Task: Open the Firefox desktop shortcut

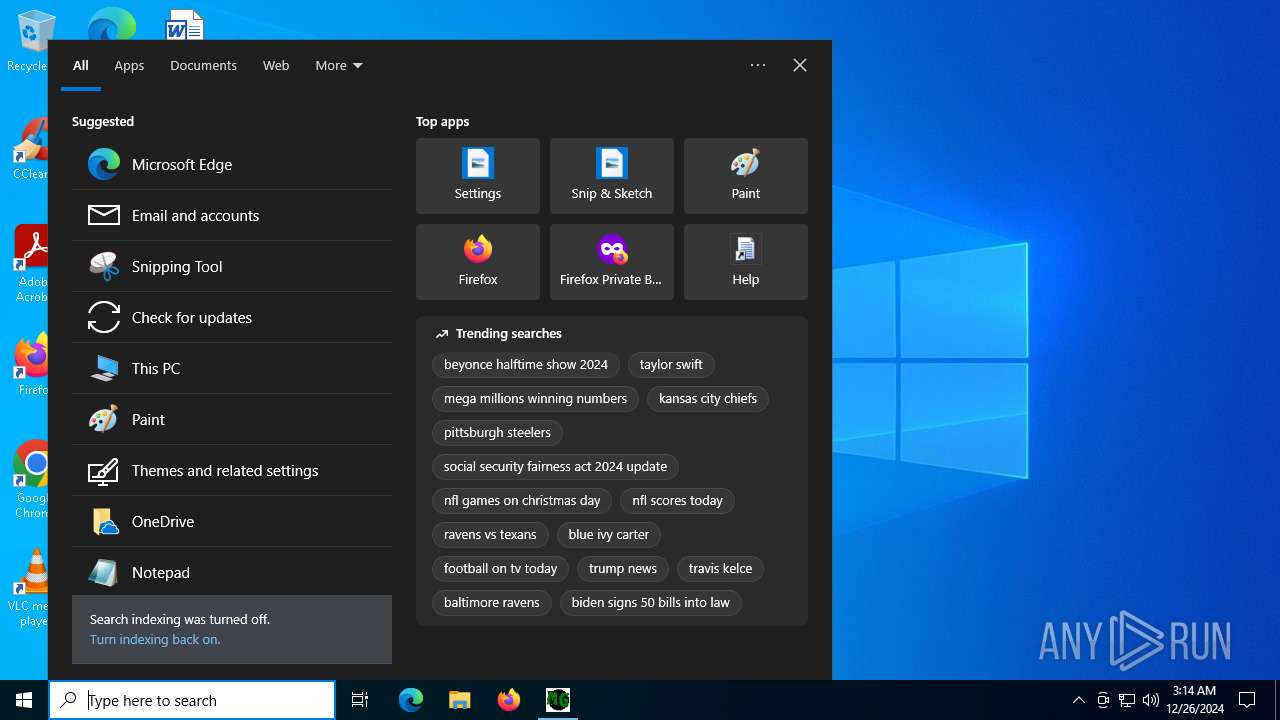Action: [33, 366]
